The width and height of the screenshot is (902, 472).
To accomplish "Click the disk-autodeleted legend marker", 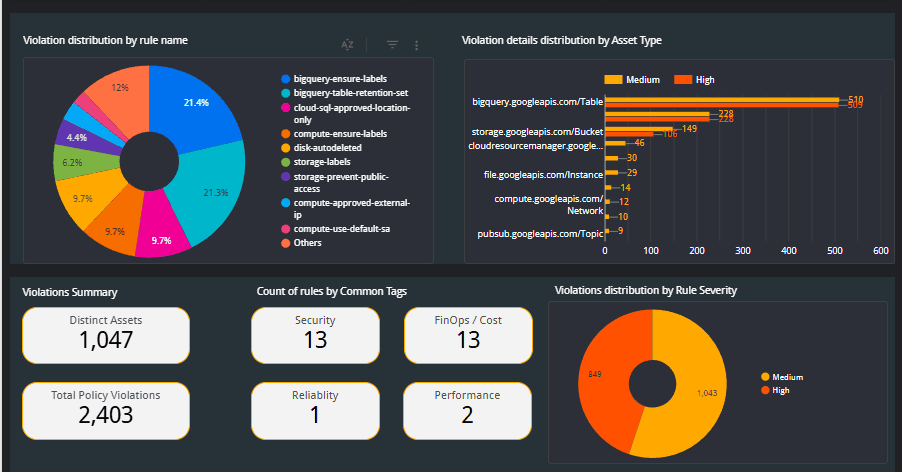I will (285, 147).
